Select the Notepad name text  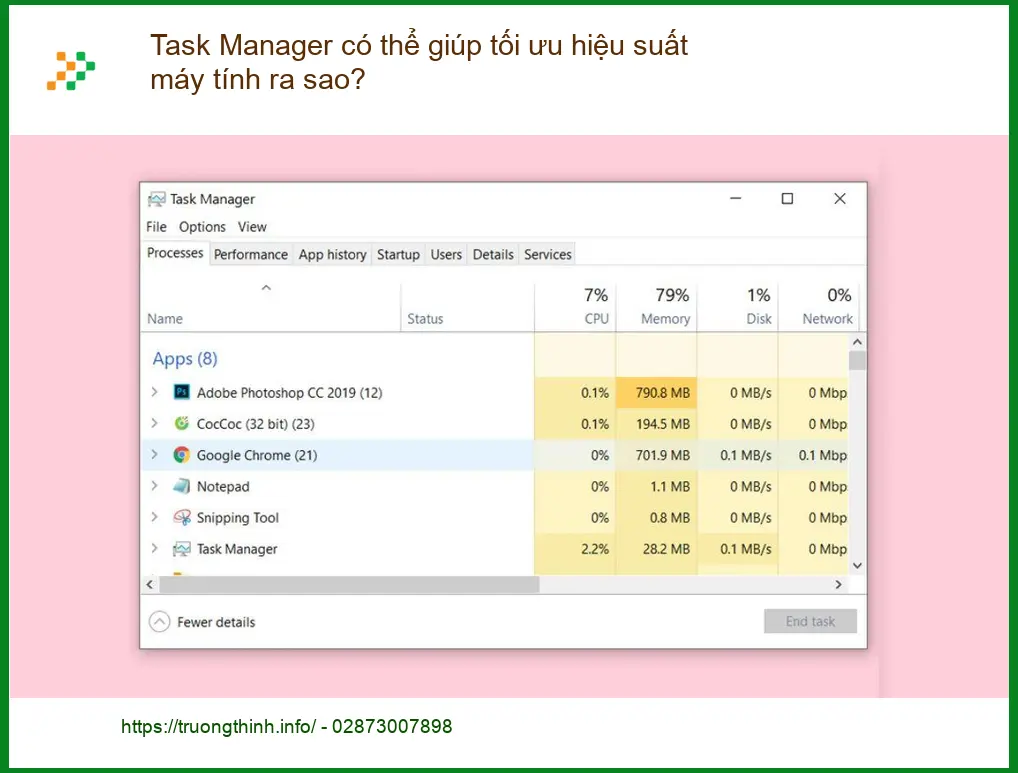pos(223,486)
